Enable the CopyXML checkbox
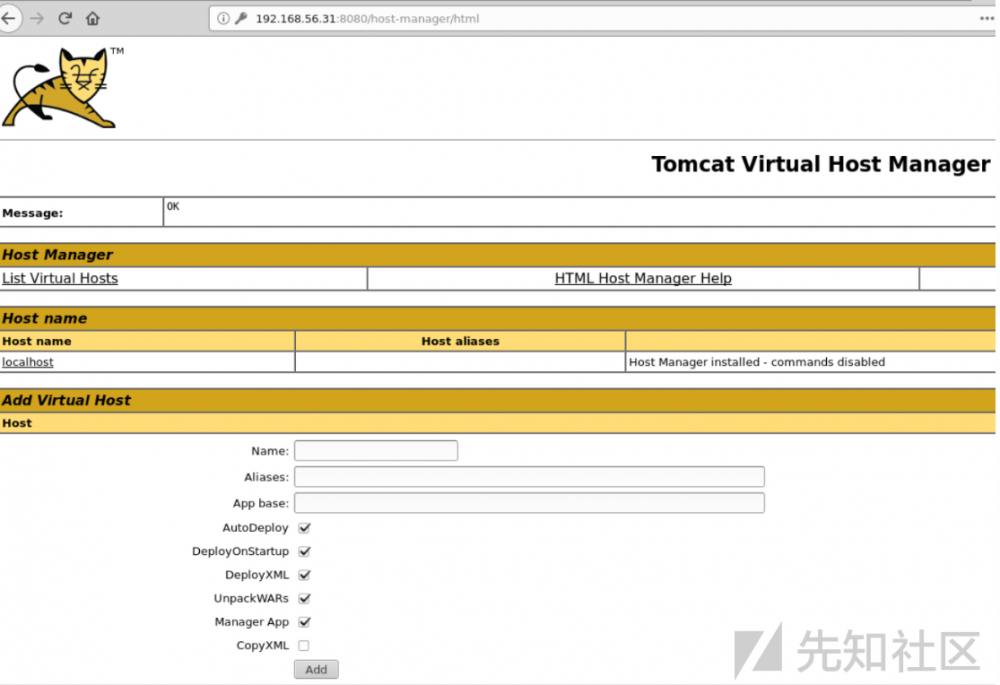1000x685 pixels. (304, 645)
